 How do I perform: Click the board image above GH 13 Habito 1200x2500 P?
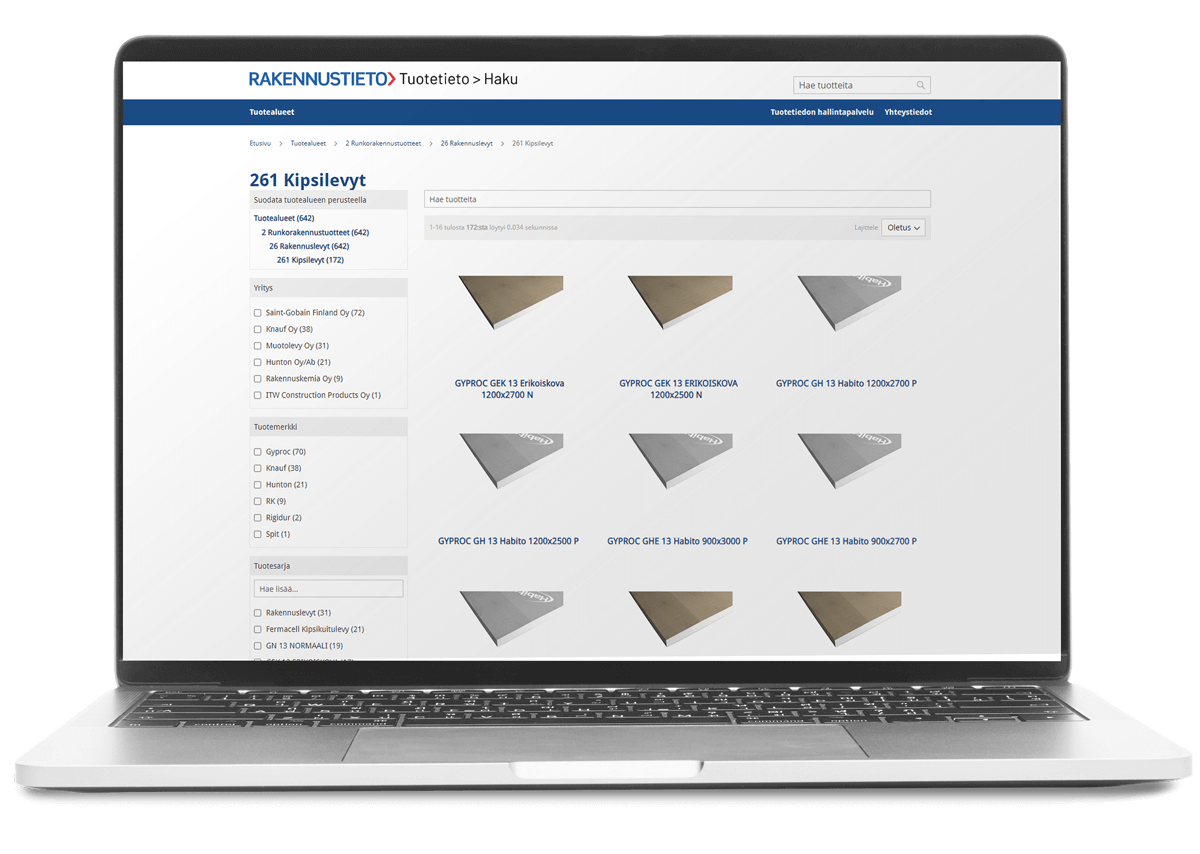pos(510,461)
